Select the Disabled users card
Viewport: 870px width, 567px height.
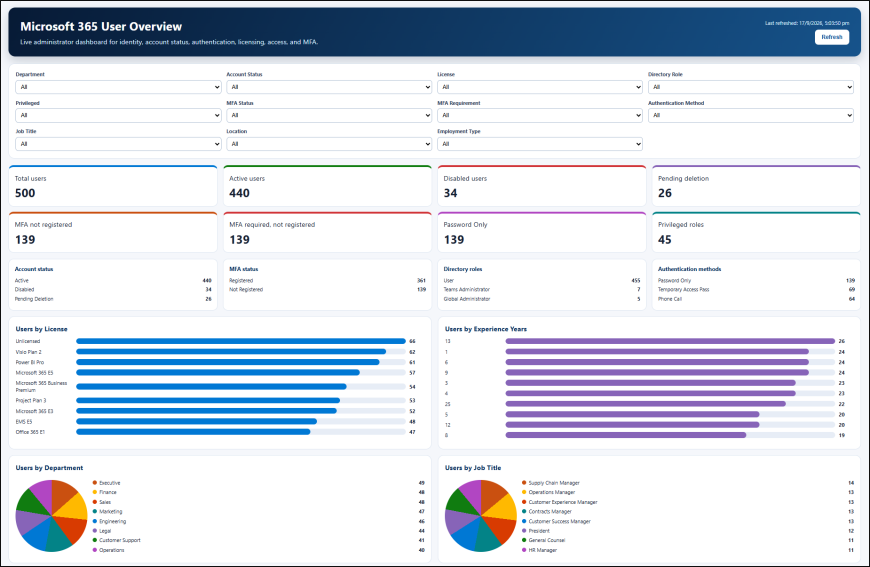(542, 186)
